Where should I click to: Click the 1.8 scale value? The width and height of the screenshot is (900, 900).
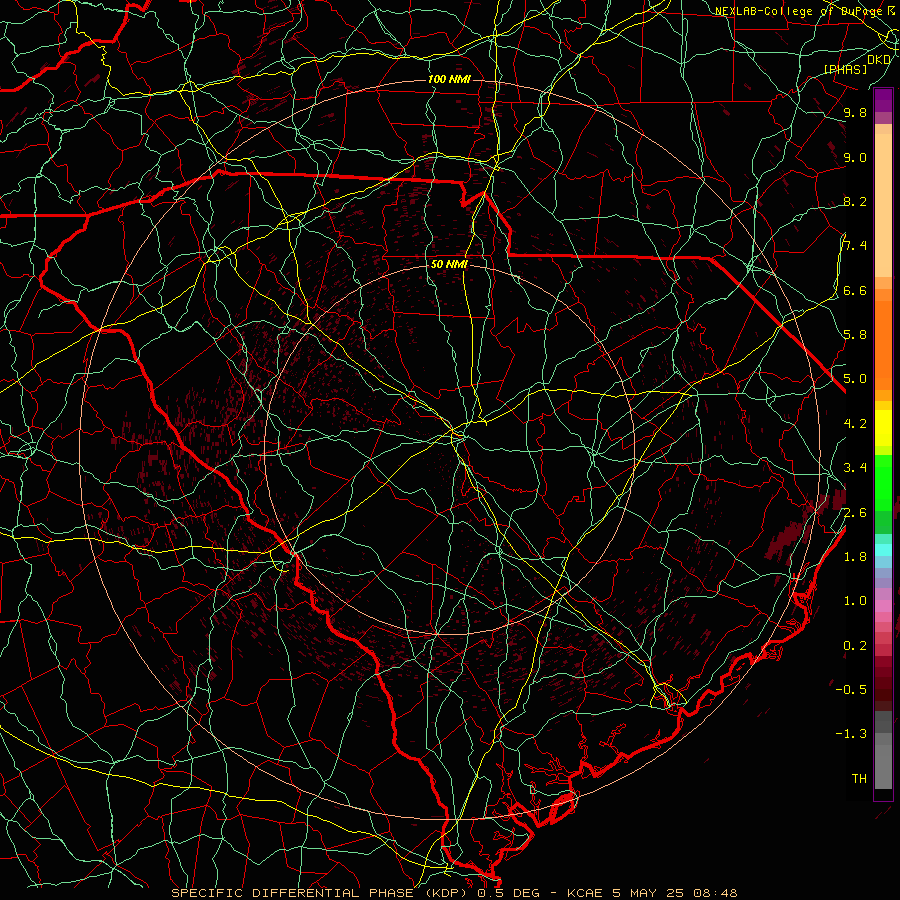855,557
